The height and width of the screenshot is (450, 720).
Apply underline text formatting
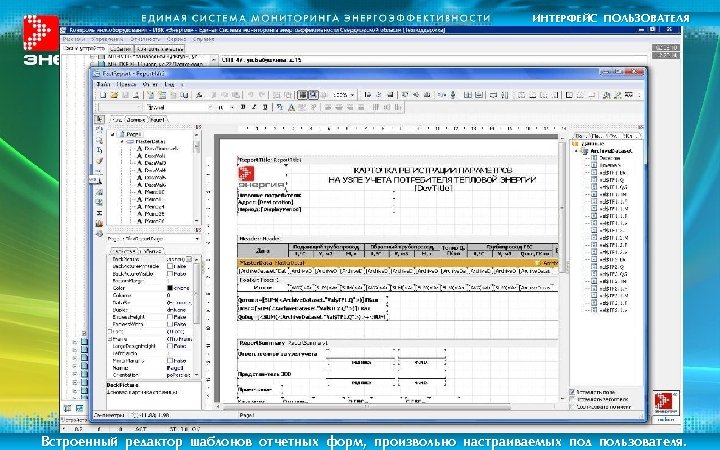(x=265, y=107)
